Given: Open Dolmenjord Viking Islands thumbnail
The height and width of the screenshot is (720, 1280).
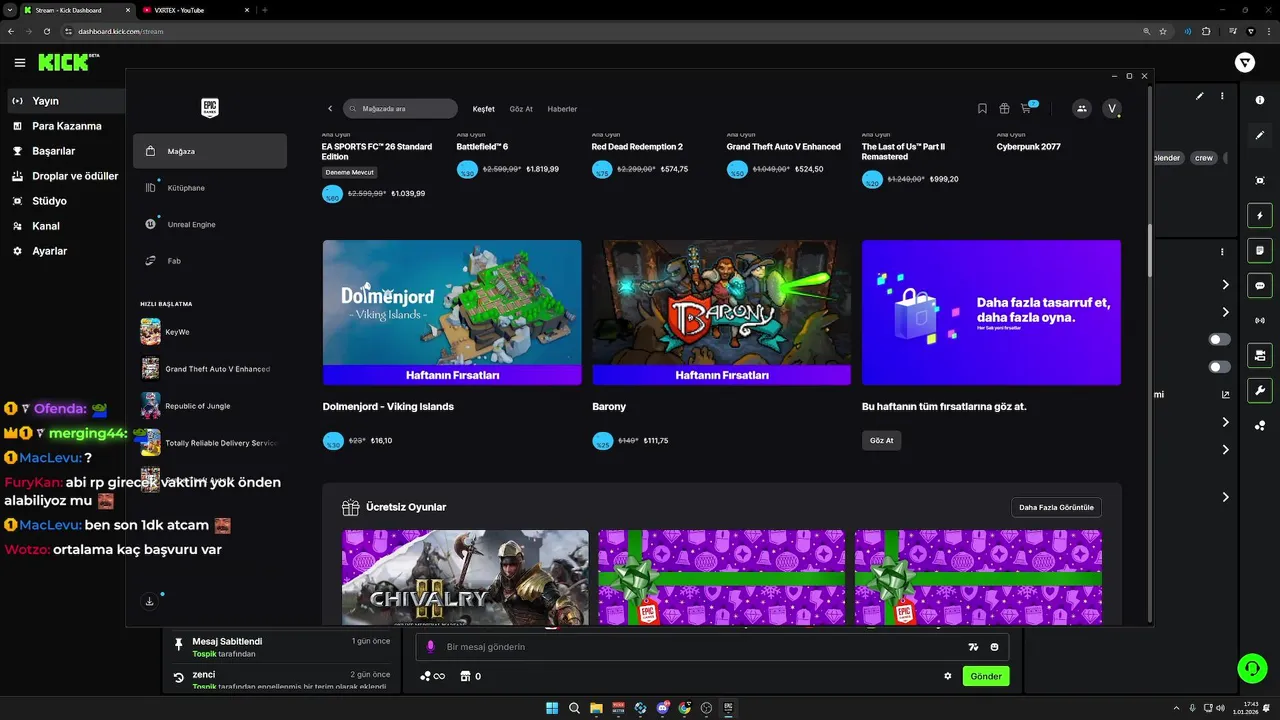Looking at the screenshot, I should pyautogui.click(x=452, y=312).
